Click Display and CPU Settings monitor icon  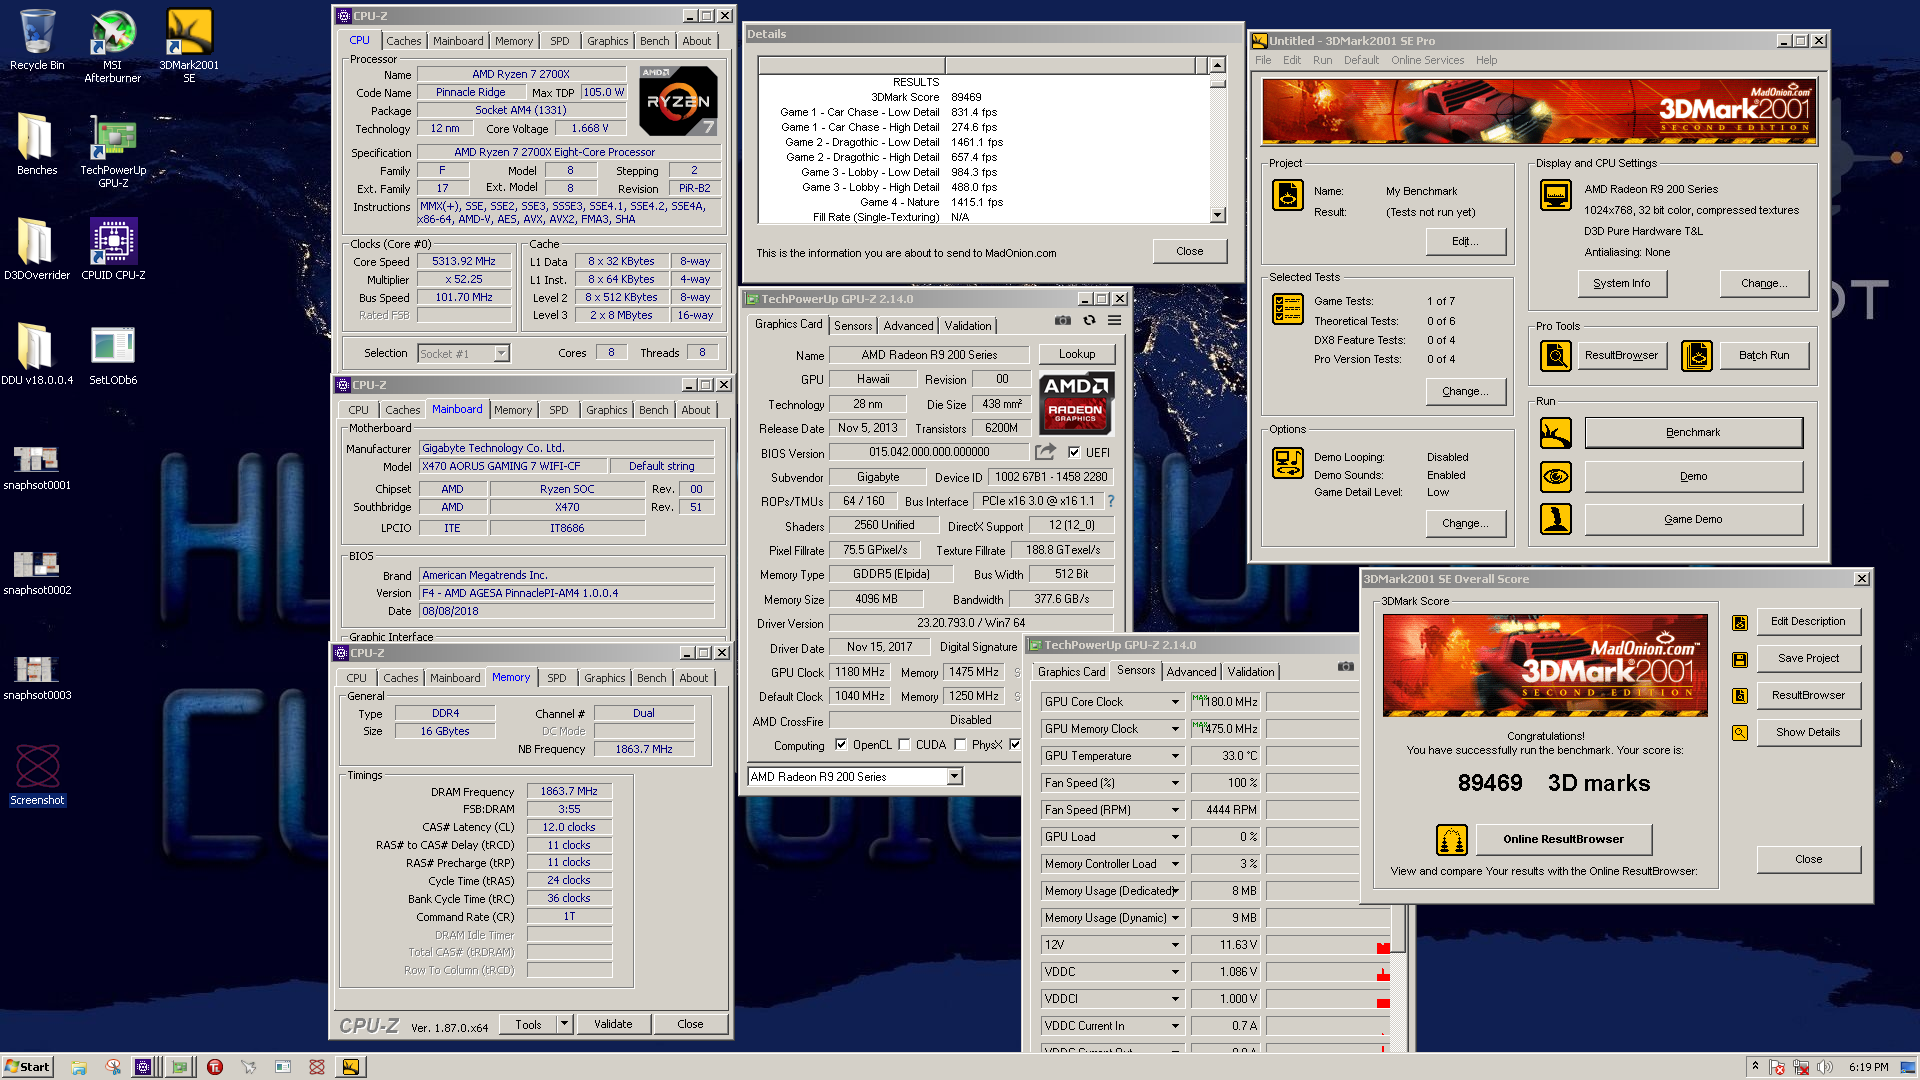coord(1555,195)
